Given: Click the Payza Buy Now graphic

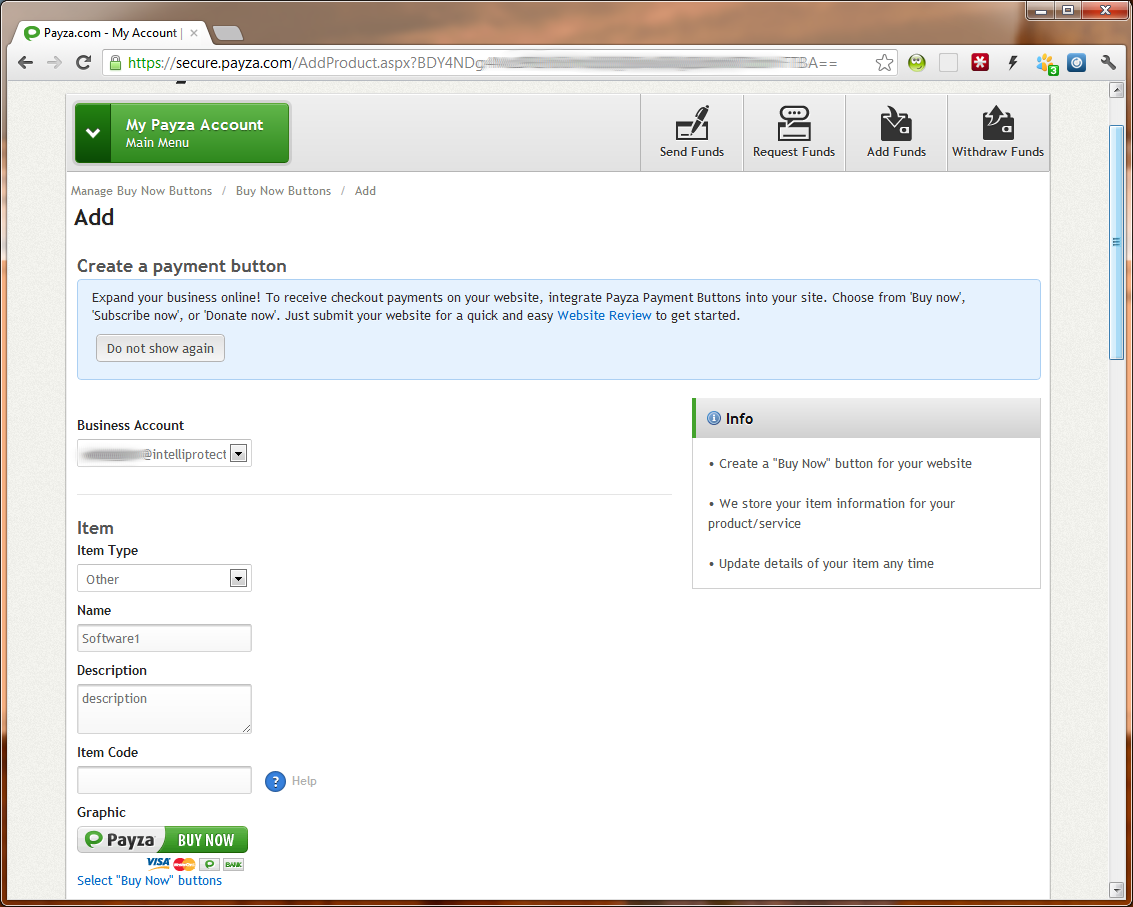Looking at the screenshot, I should click(x=163, y=840).
